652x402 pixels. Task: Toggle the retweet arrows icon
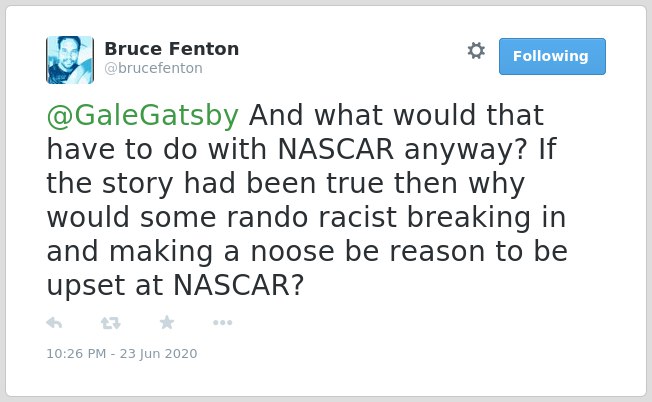(x=111, y=323)
